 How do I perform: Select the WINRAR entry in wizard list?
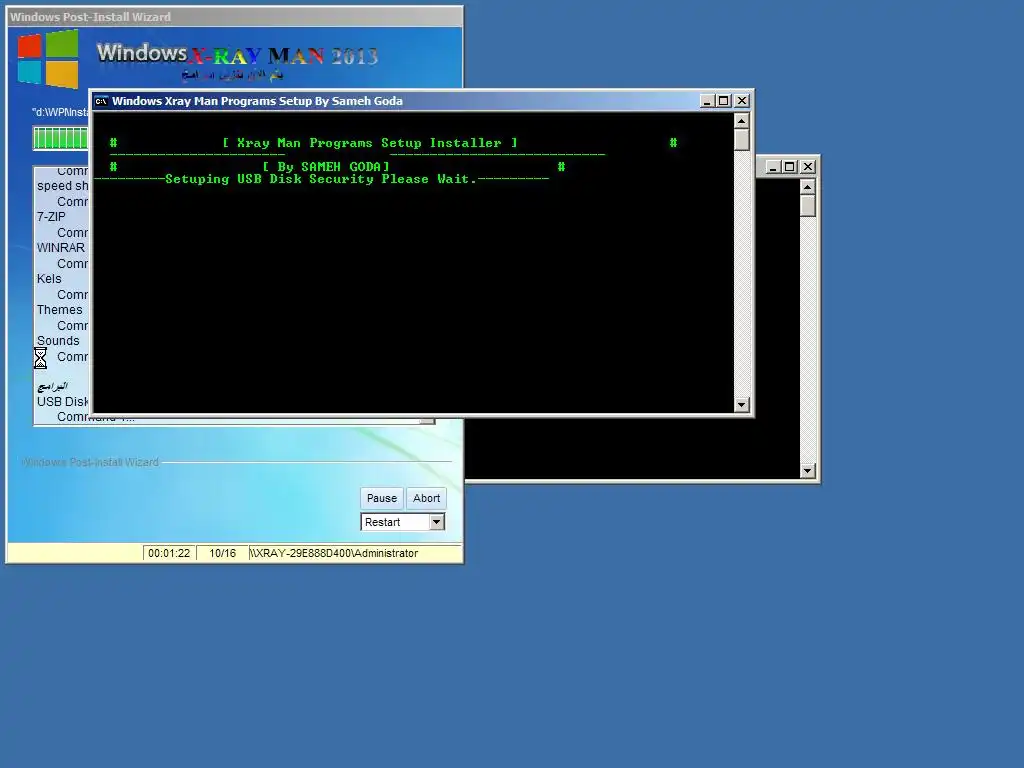[x=61, y=248]
